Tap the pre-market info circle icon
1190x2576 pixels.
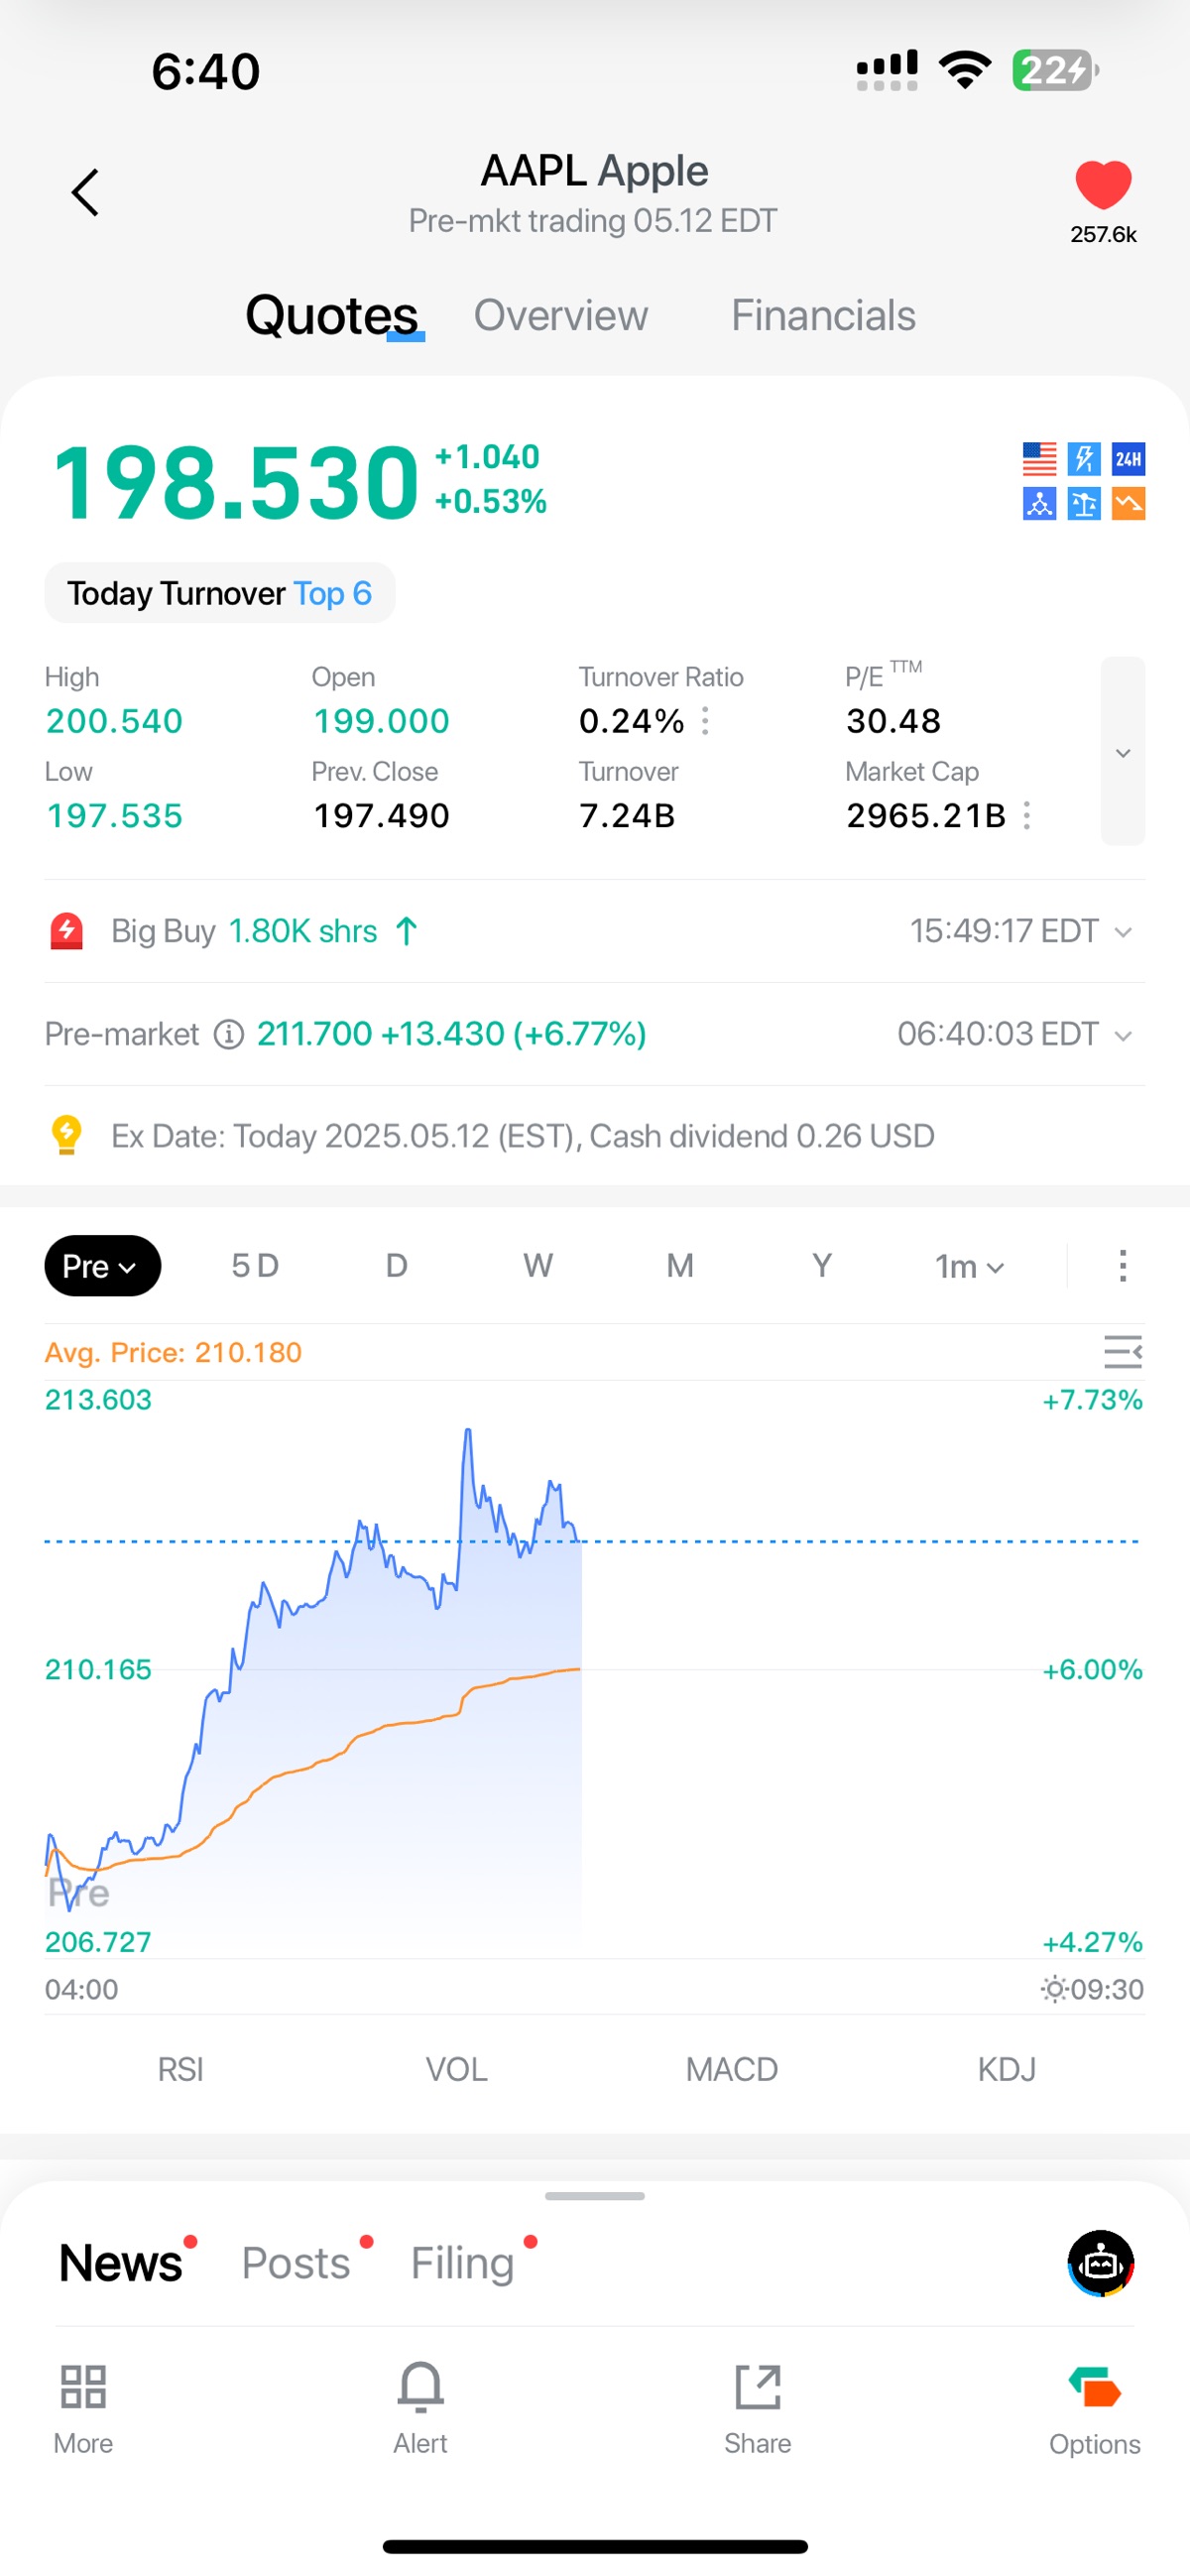(229, 1034)
